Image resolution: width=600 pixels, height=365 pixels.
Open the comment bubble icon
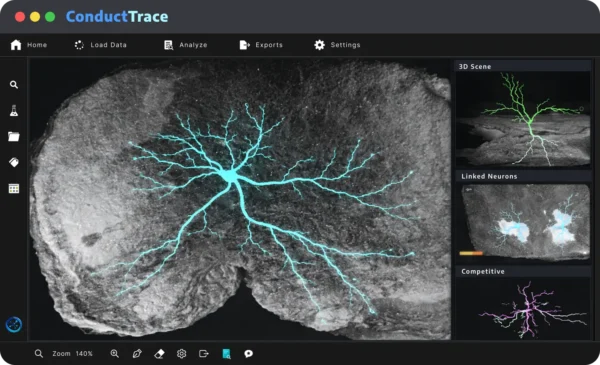(249, 354)
